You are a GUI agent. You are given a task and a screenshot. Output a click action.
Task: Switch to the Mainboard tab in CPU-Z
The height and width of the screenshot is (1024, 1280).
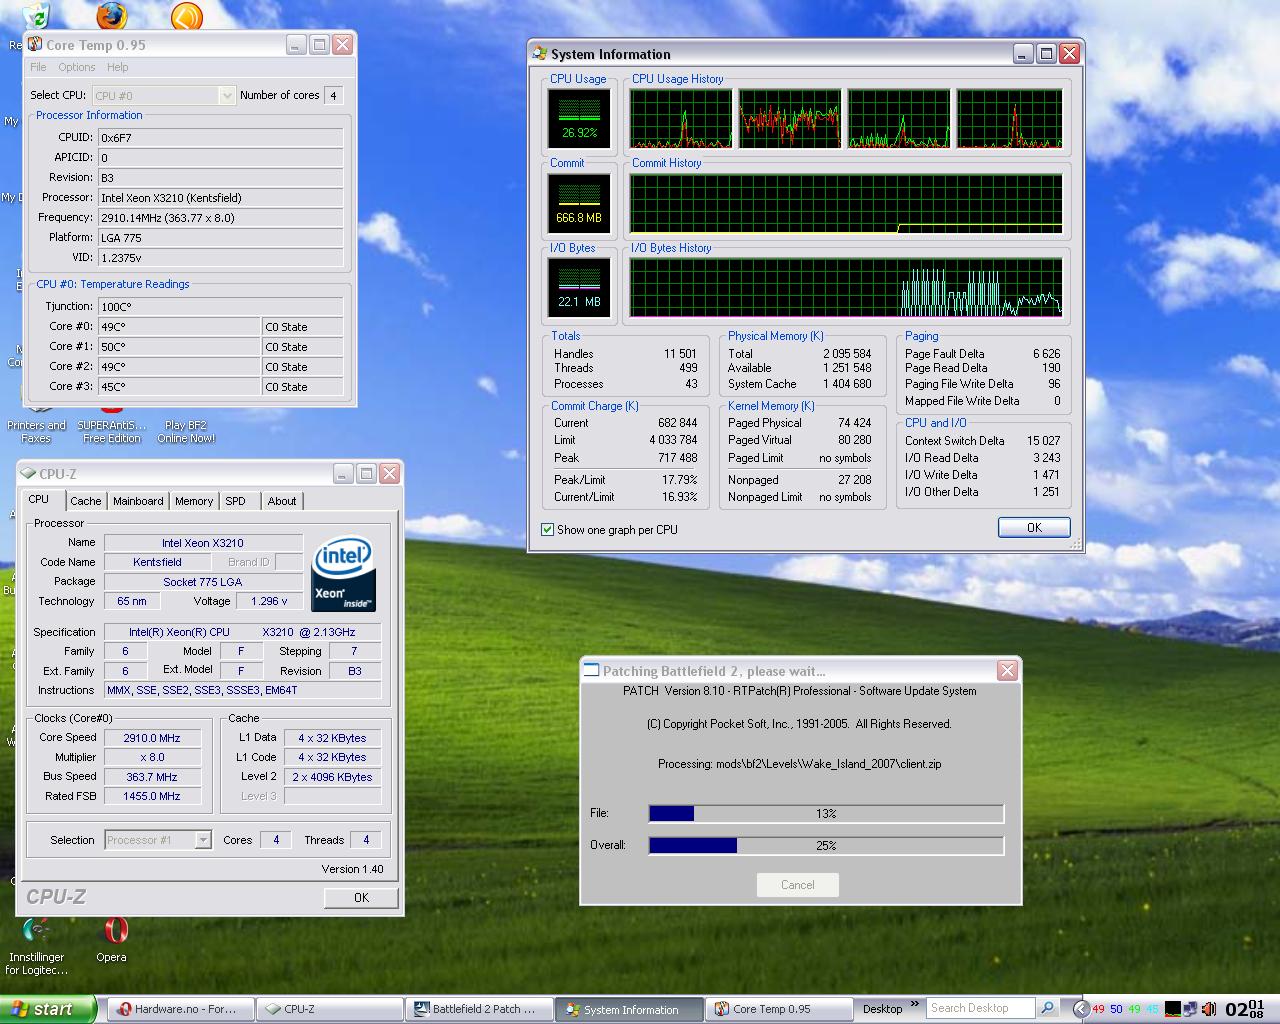[x=138, y=501]
